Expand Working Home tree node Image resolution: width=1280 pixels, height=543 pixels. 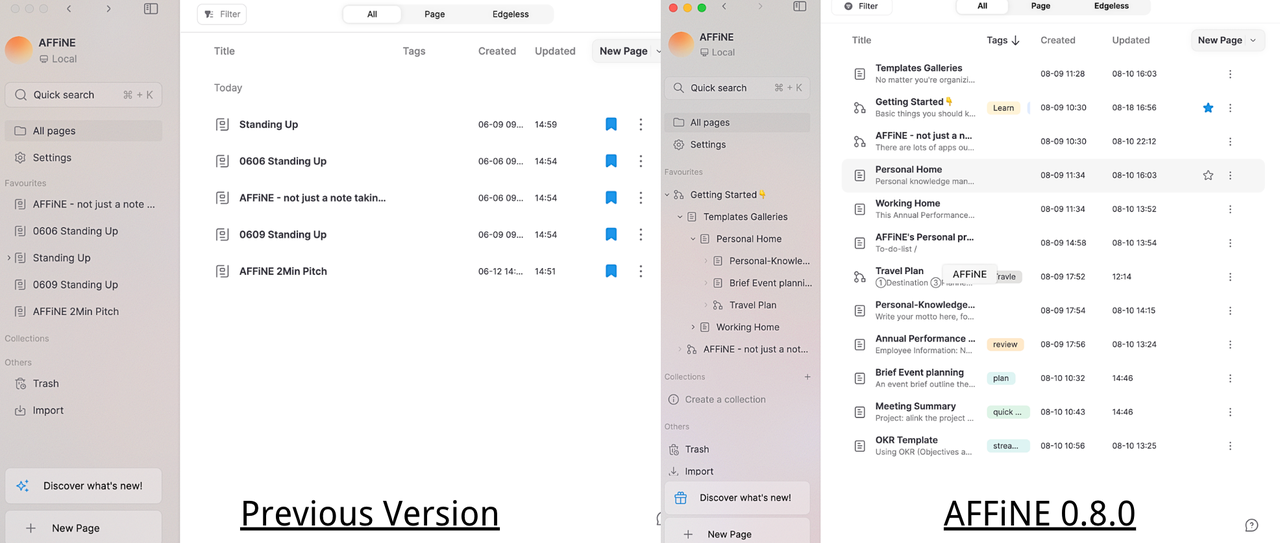click(693, 327)
